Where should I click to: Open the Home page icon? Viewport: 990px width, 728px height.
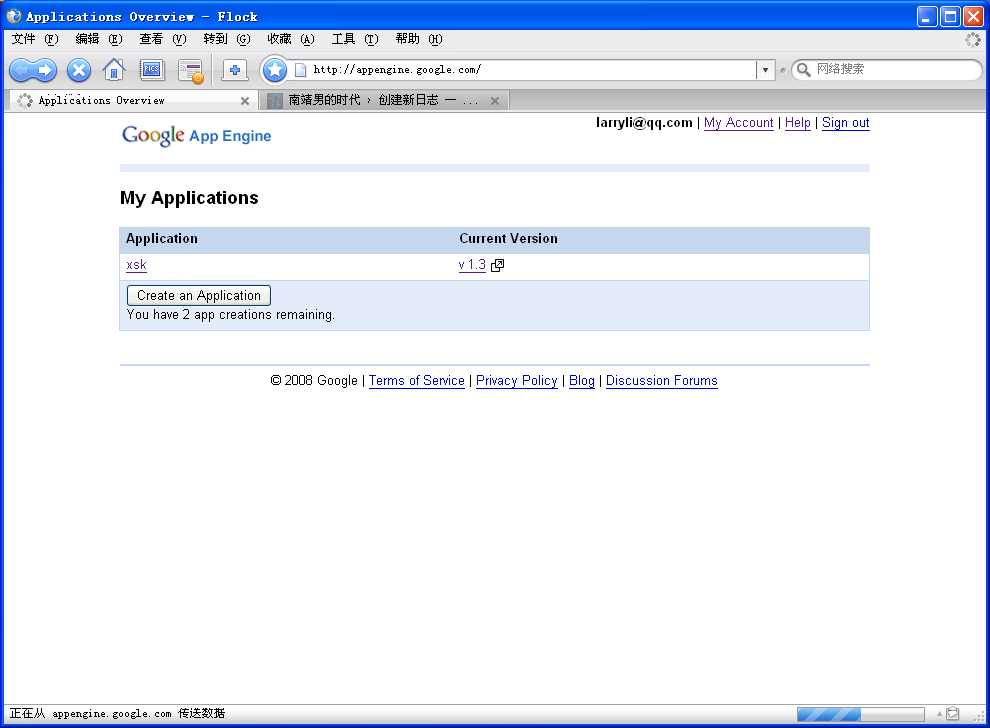[x=114, y=69]
